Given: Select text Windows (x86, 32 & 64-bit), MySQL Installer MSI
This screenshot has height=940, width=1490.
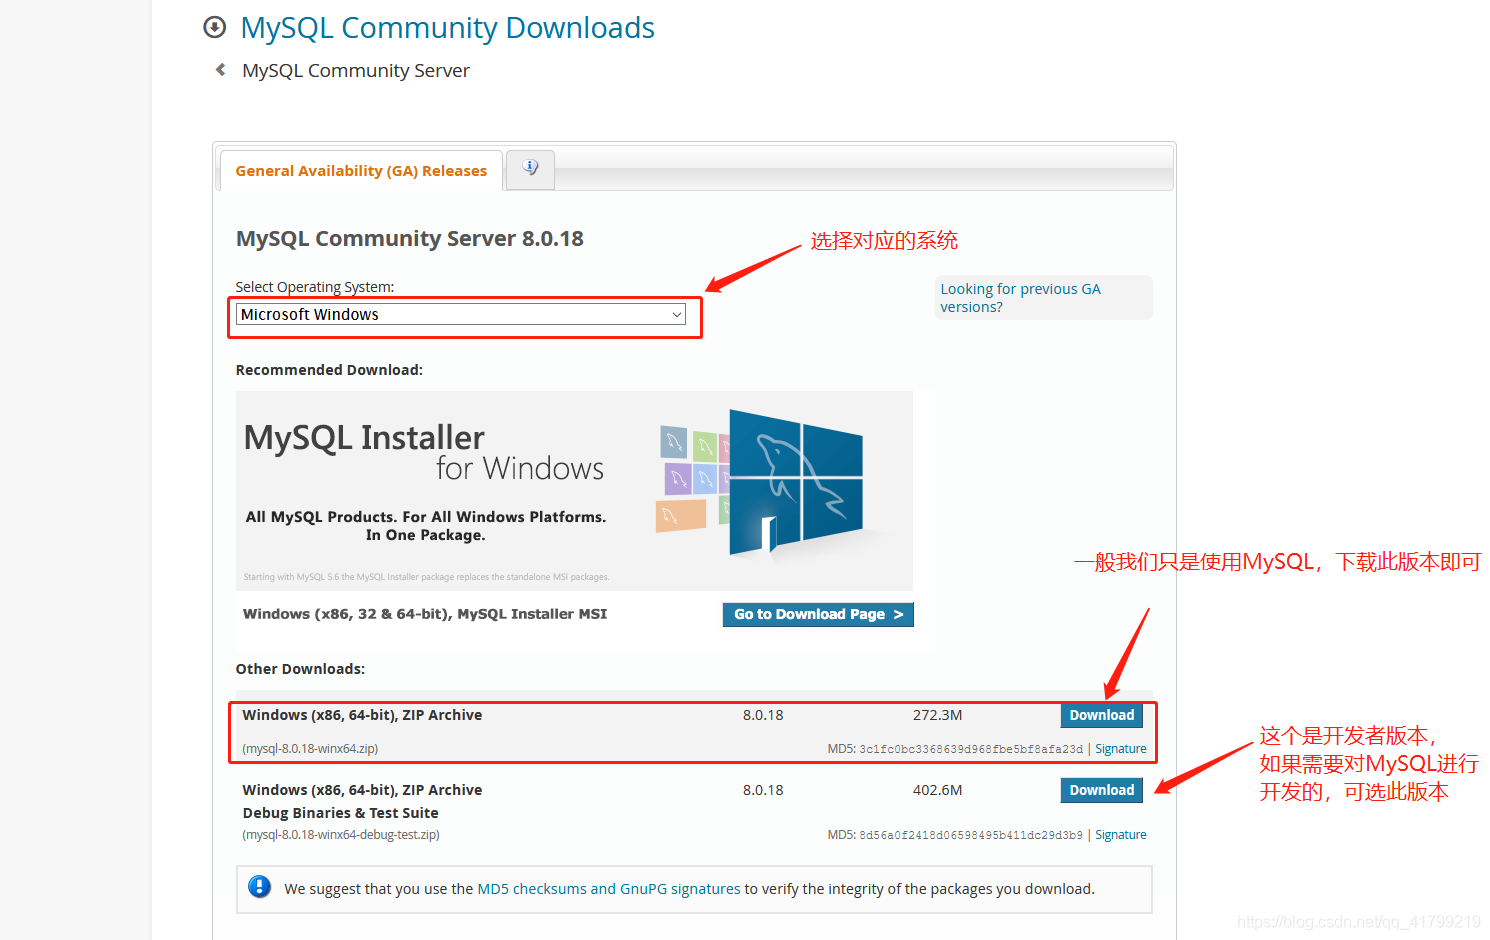Looking at the screenshot, I should (425, 614).
